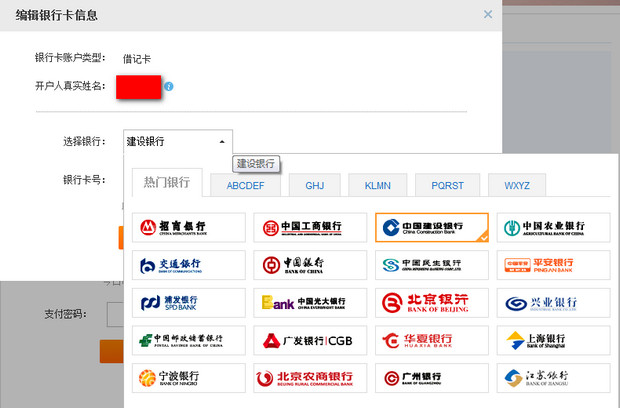The width and height of the screenshot is (620, 408).
Task: Select Bank of China 中国银行
Action: click(310, 265)
